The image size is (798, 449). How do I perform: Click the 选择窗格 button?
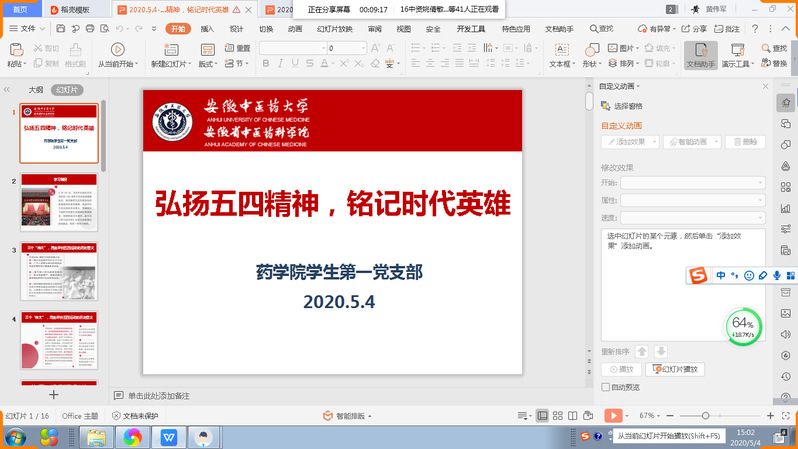[x=622, y=106]
